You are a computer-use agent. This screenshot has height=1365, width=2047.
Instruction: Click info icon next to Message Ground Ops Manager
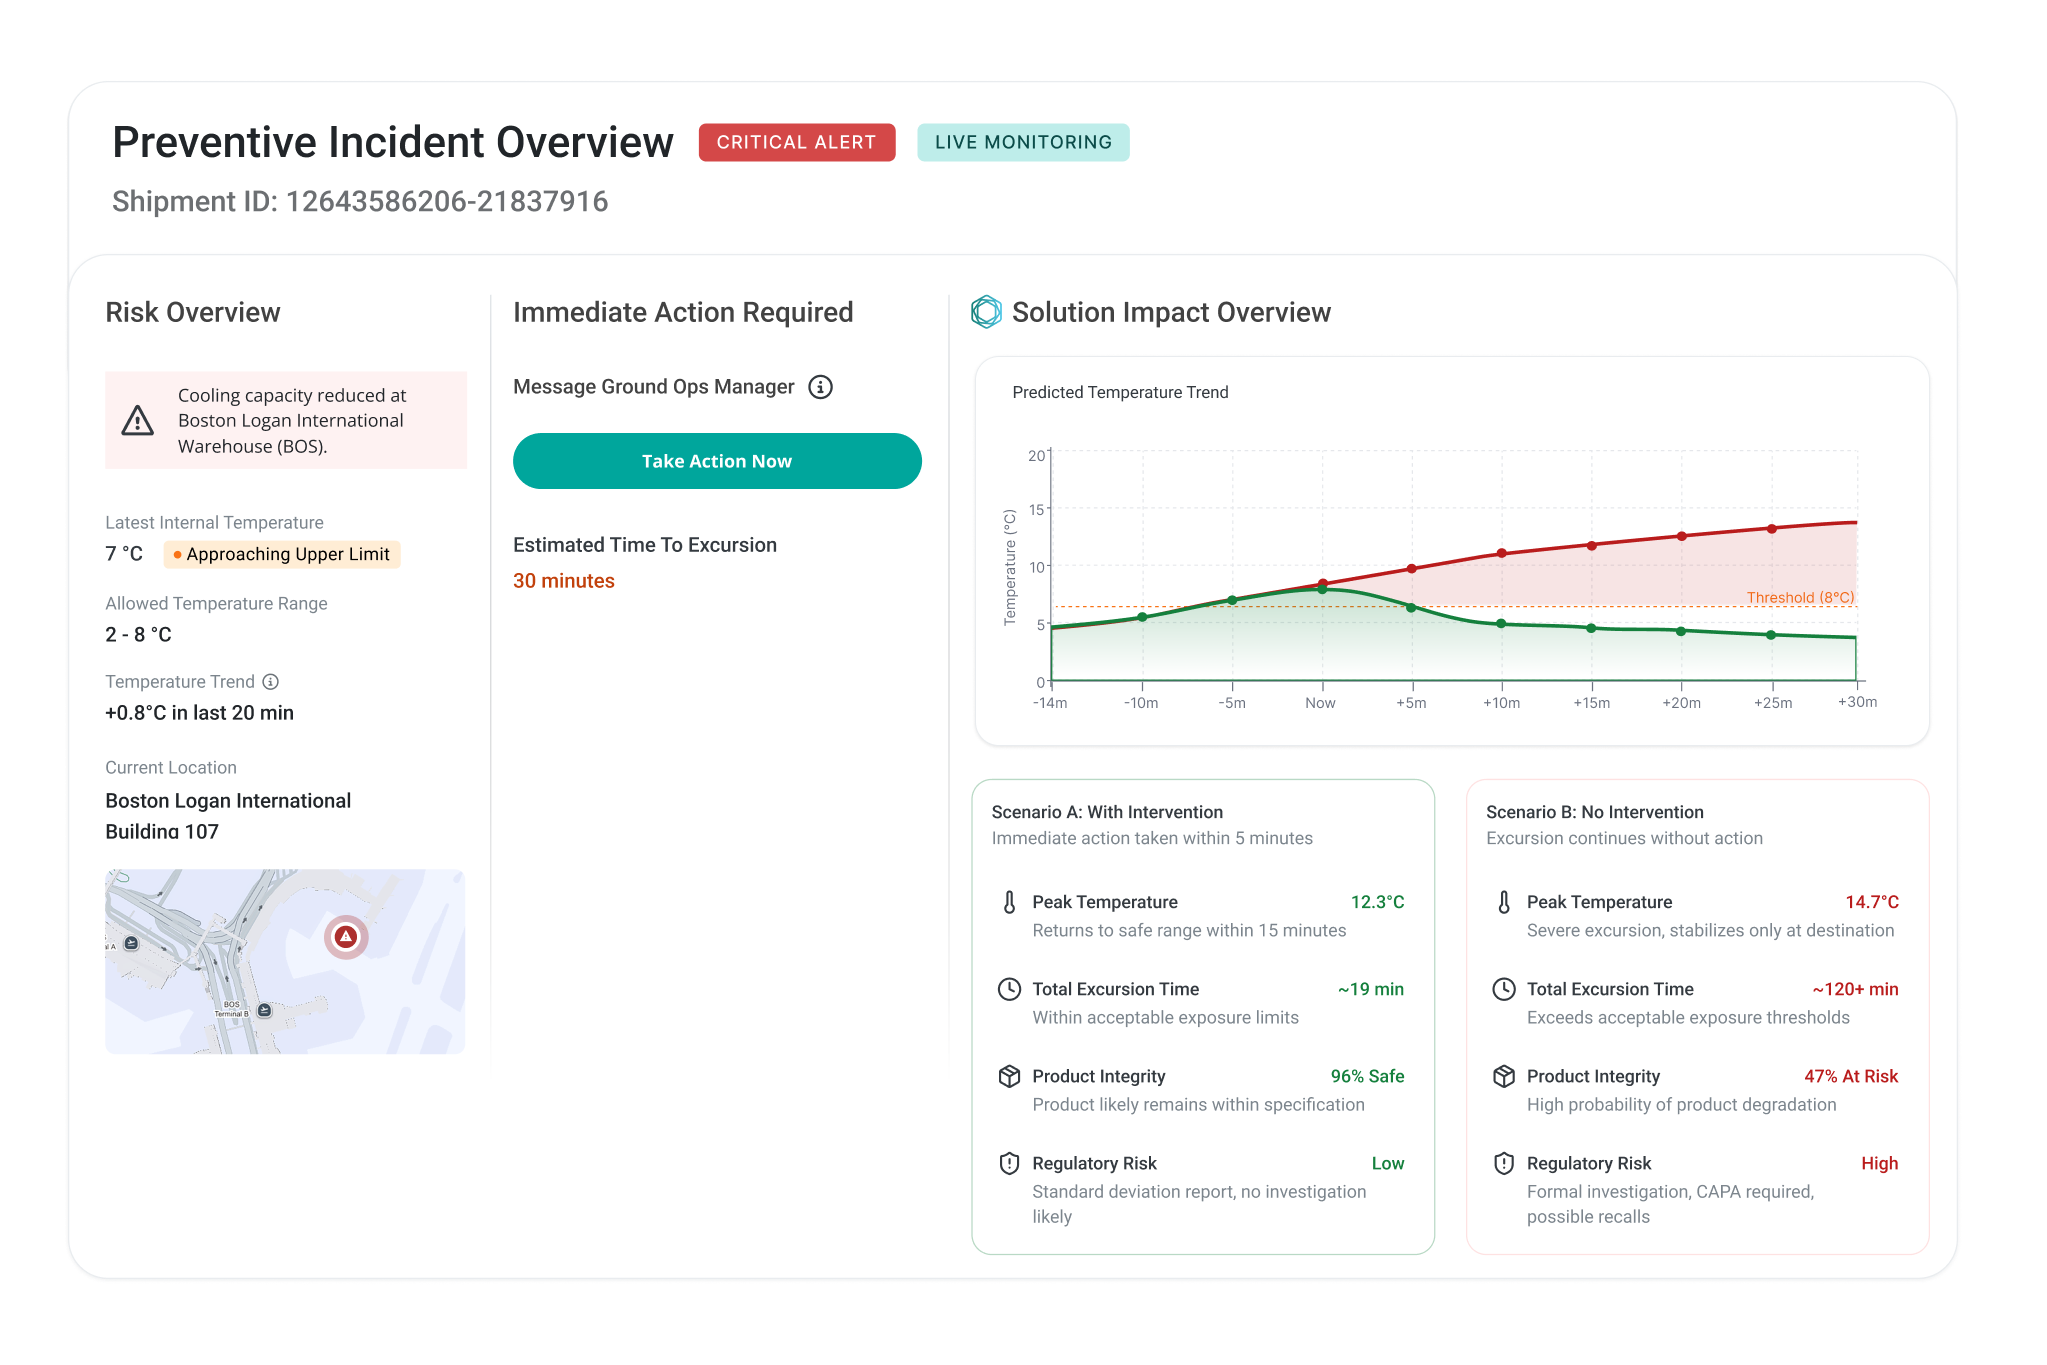820,387
